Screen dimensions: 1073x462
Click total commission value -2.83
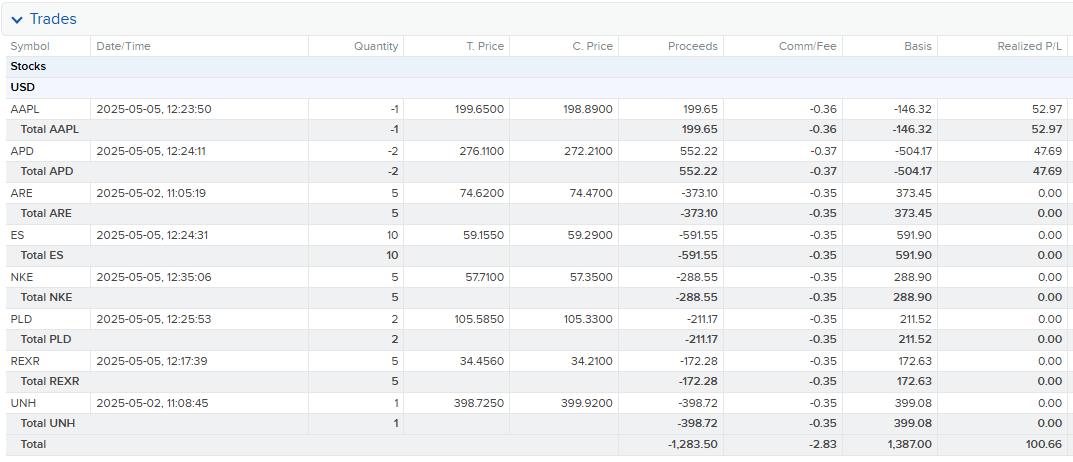[823, 444]
